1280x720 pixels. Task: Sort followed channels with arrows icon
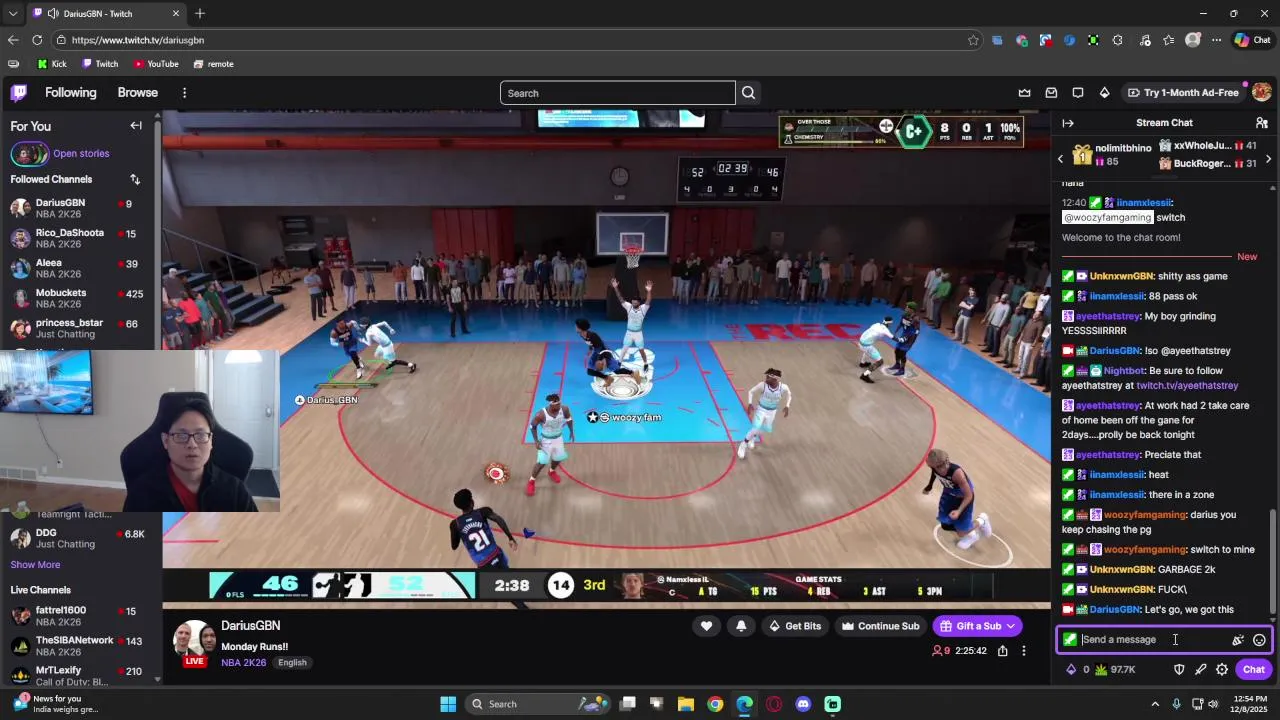[135, 179]
